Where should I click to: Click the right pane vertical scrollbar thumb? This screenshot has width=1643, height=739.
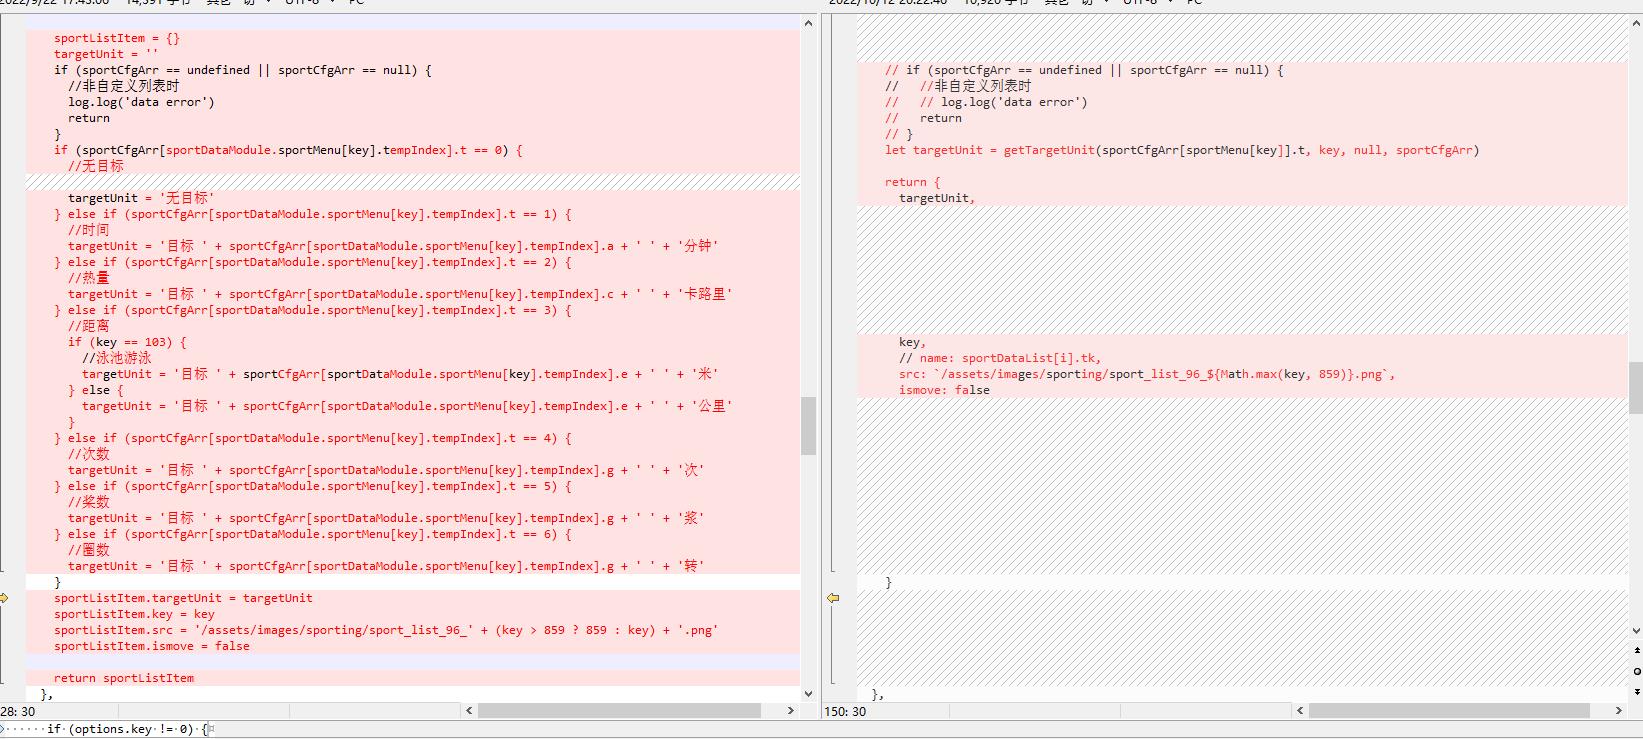pyautogui.click(x=1636, y=388)
